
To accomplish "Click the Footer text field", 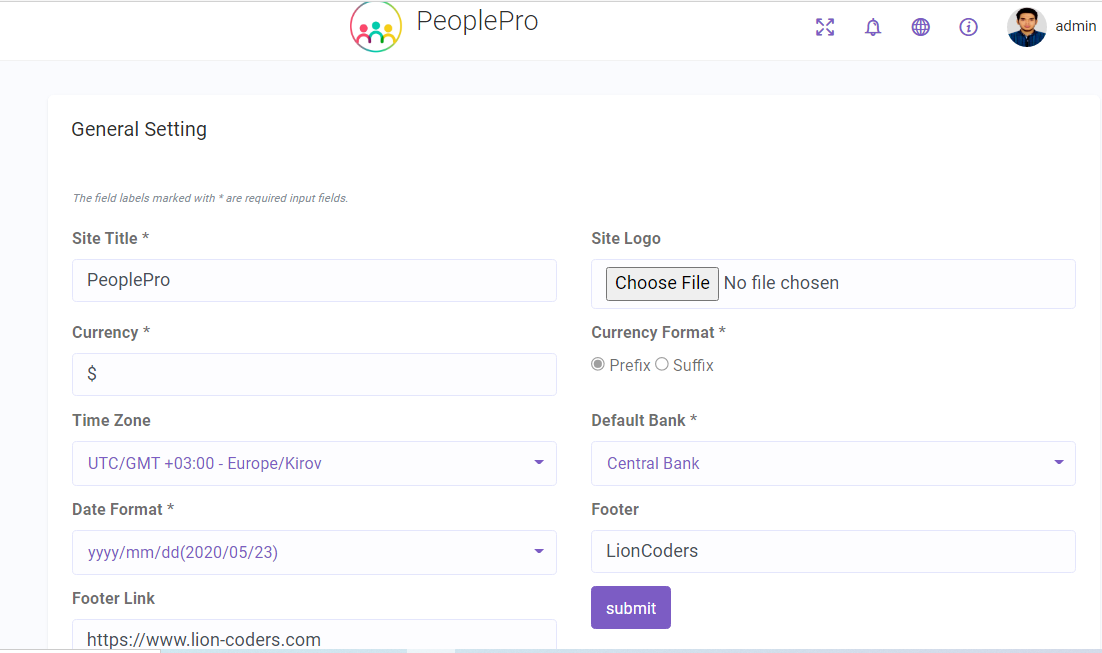I will (x=833, y=551).
